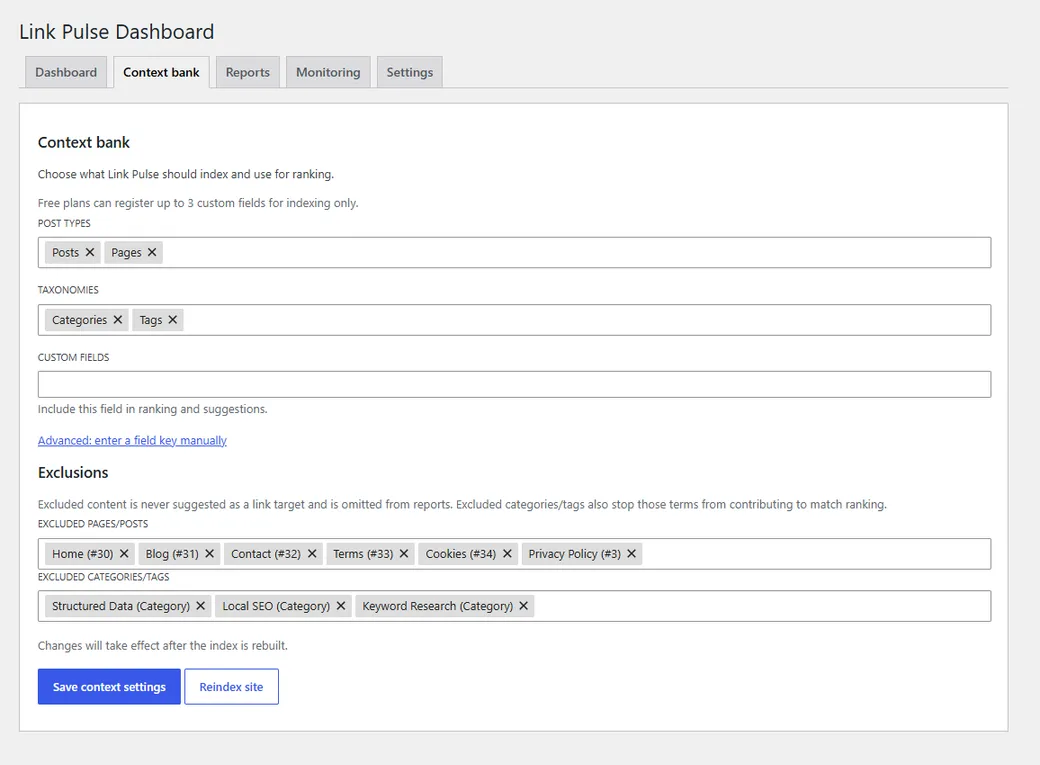Delete Blog (#31) exclusion using X

pos(209,553)
